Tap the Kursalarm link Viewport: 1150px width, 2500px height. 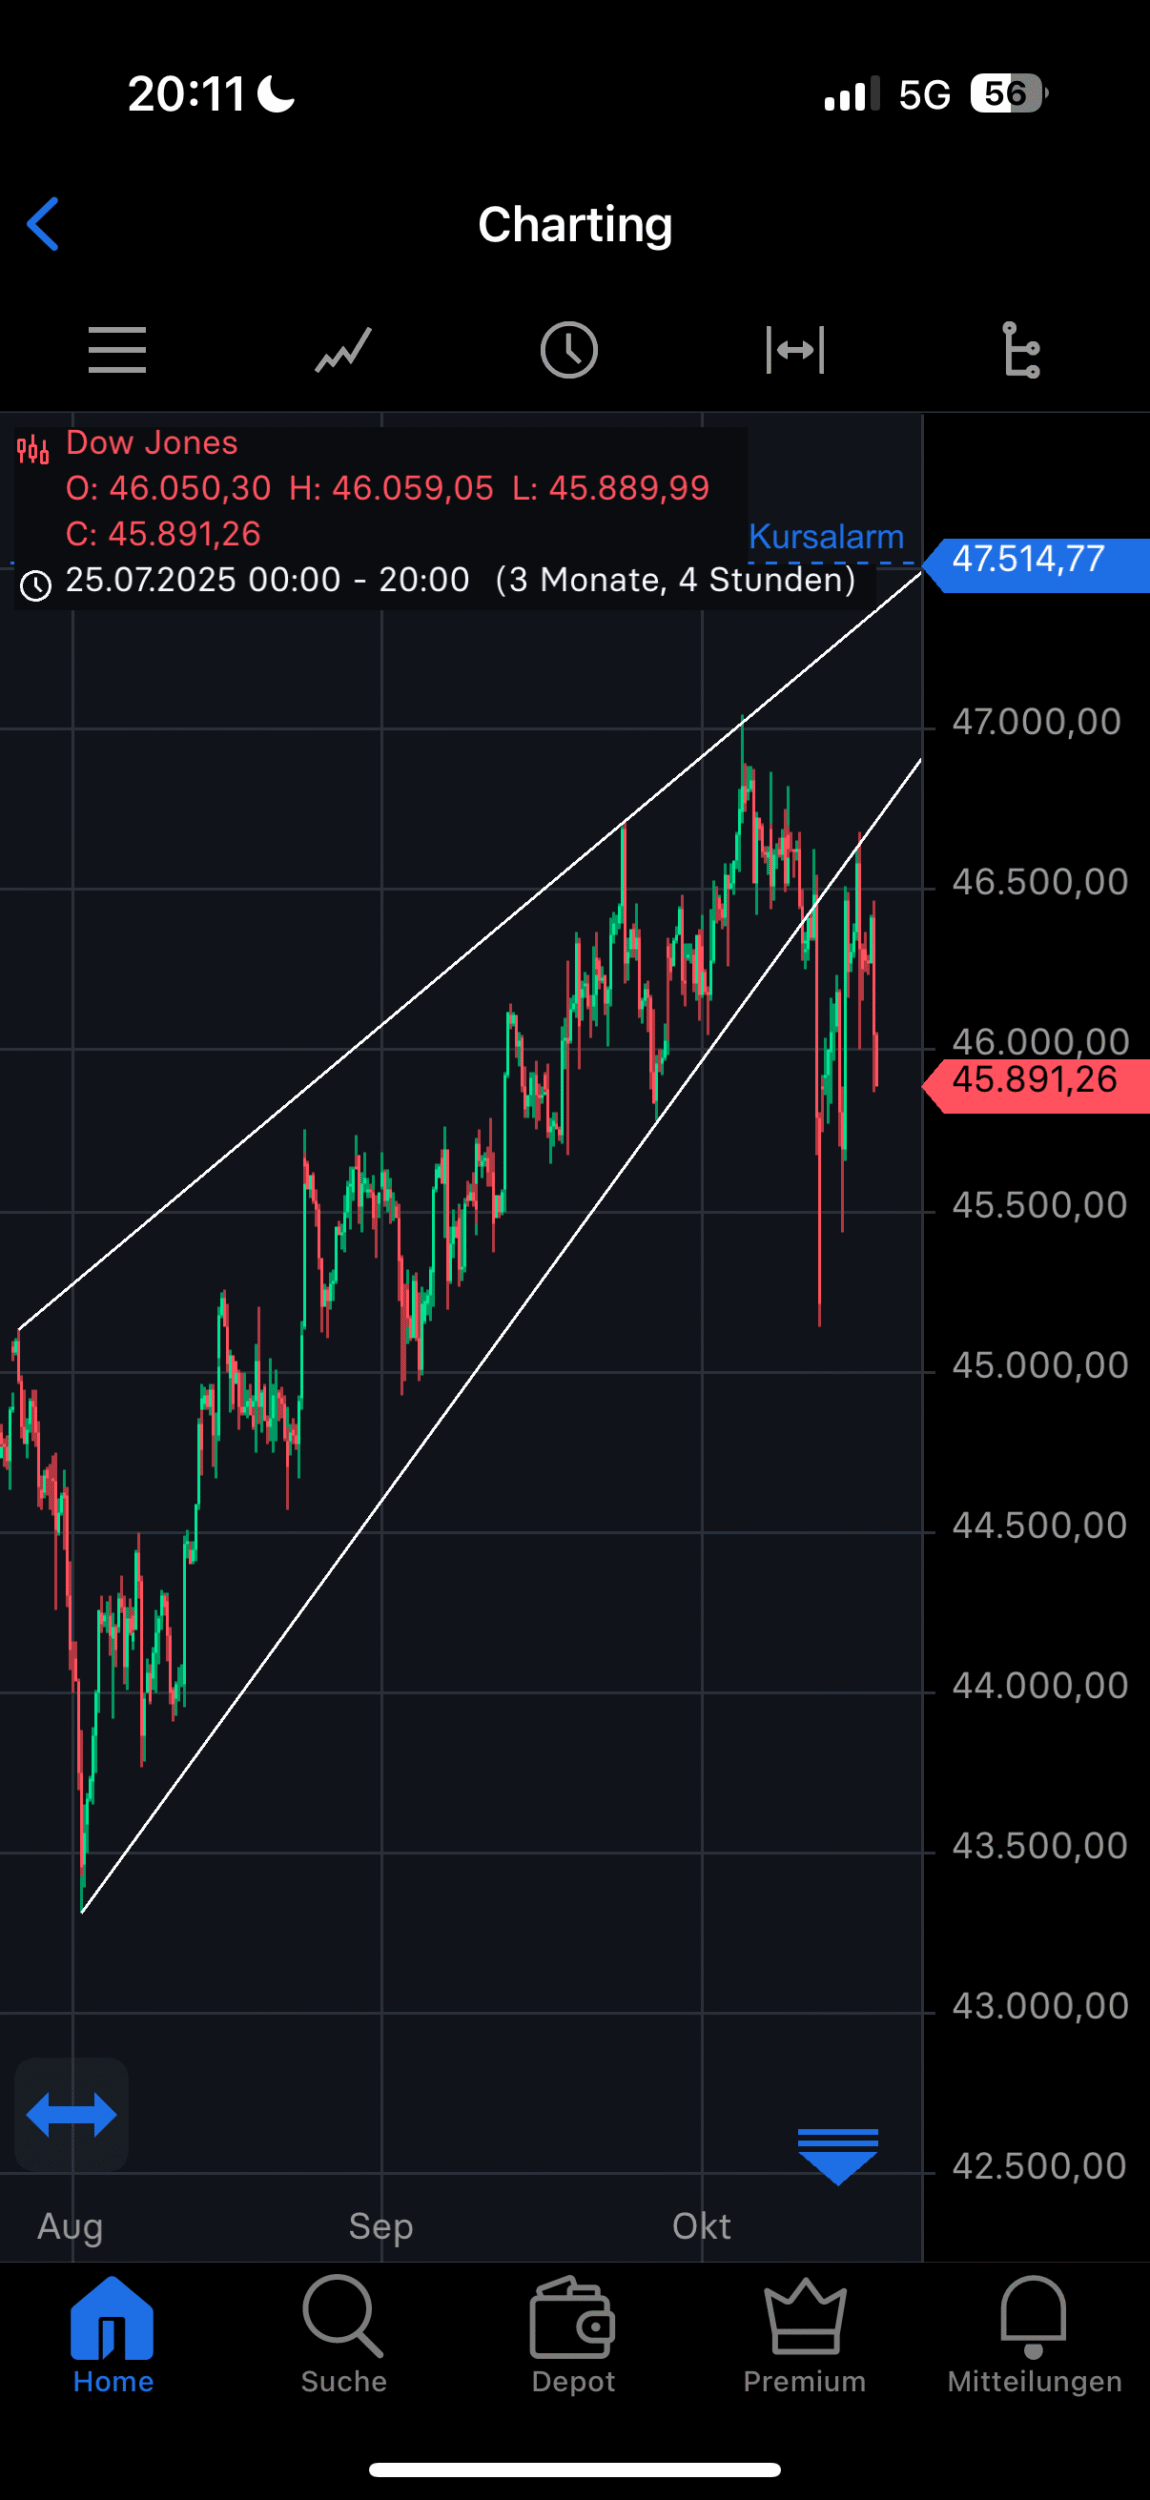826,537
